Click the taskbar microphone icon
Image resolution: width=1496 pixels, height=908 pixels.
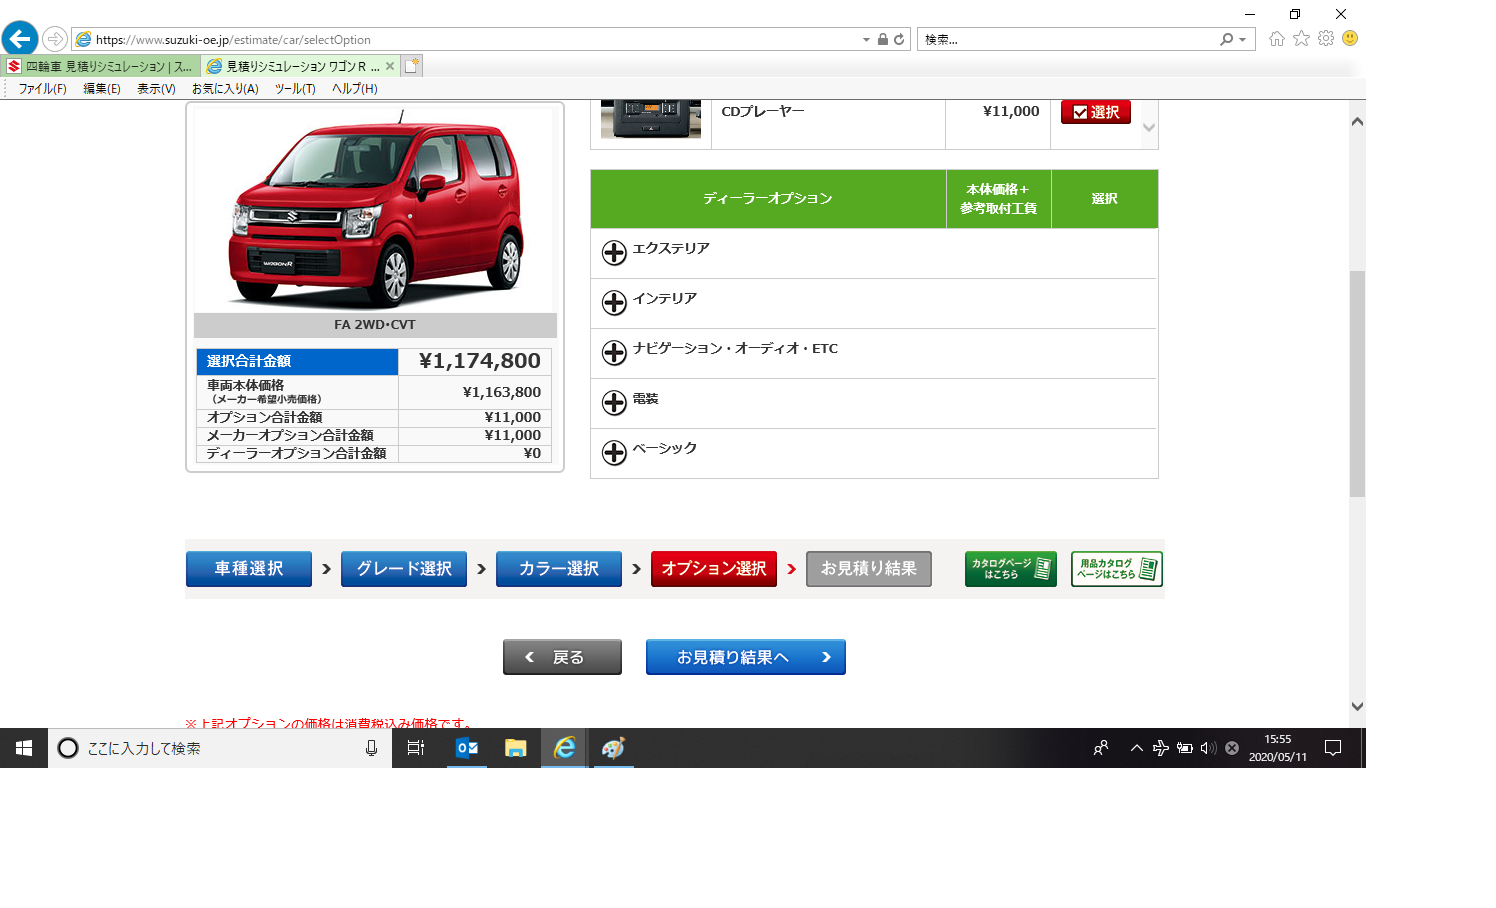point(371,748)
